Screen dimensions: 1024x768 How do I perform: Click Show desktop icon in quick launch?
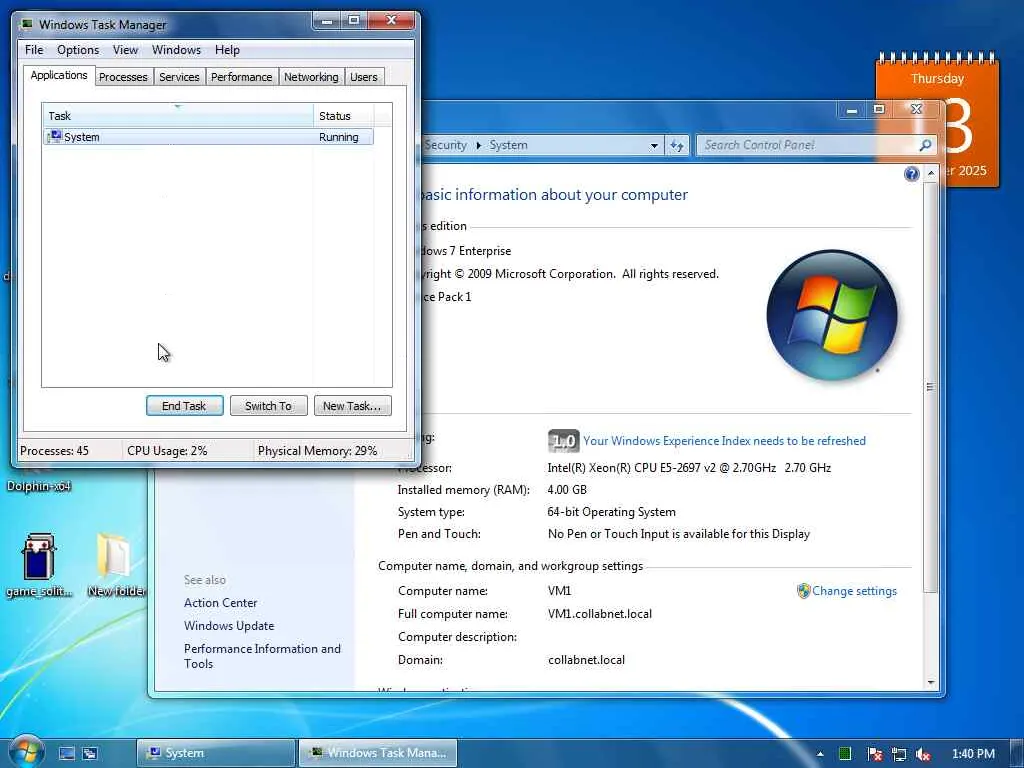(x=67, y=753)
